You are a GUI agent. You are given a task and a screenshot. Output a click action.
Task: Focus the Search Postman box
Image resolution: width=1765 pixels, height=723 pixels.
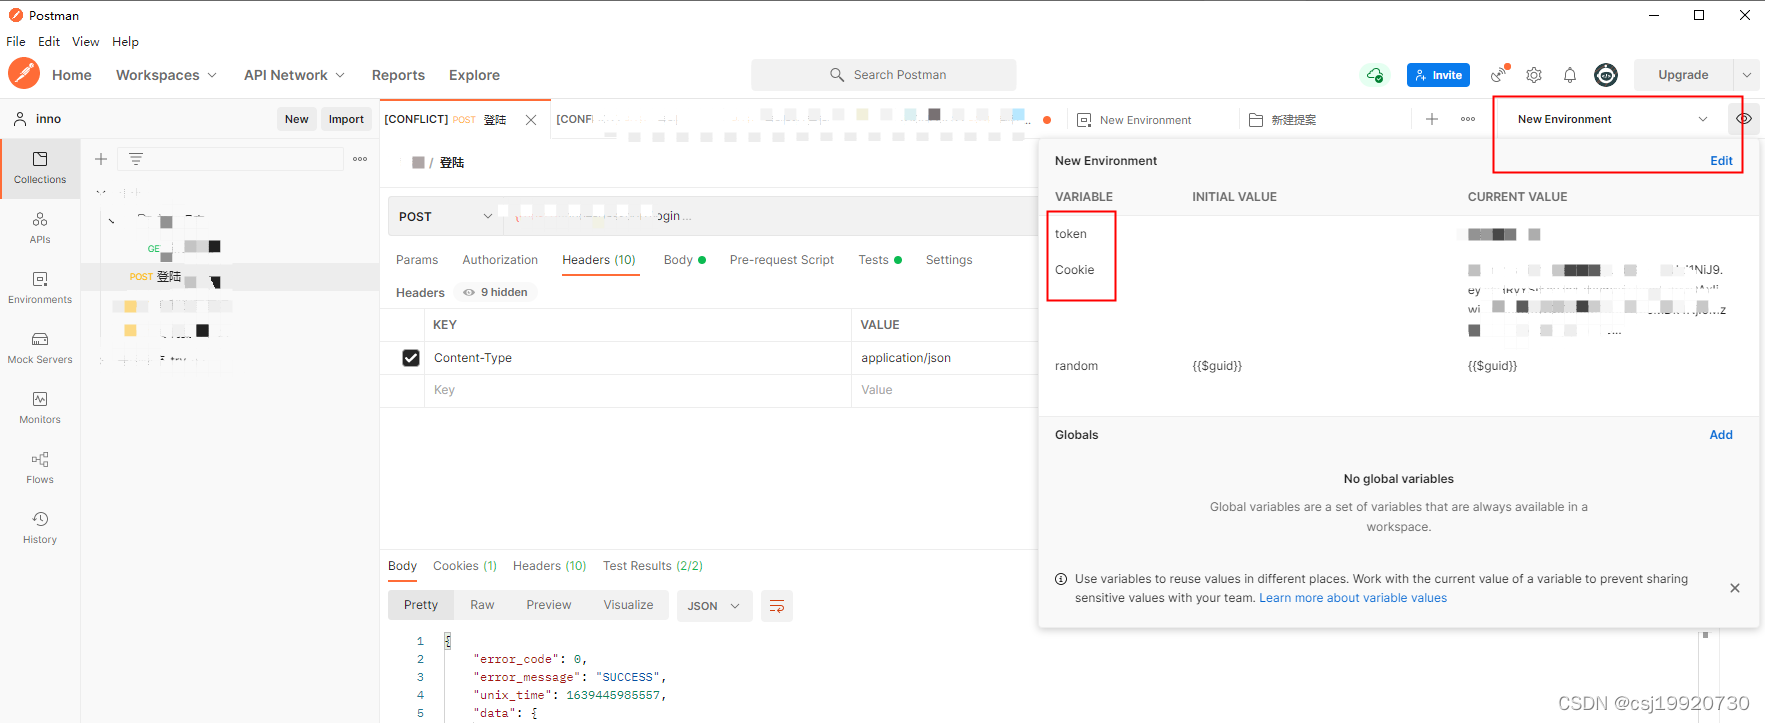[x=884, y=75]
